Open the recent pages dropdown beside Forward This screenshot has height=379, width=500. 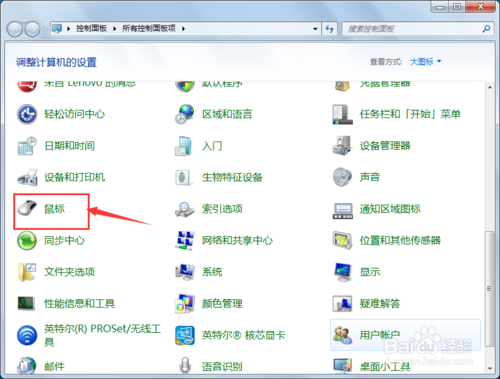[45, 29]
